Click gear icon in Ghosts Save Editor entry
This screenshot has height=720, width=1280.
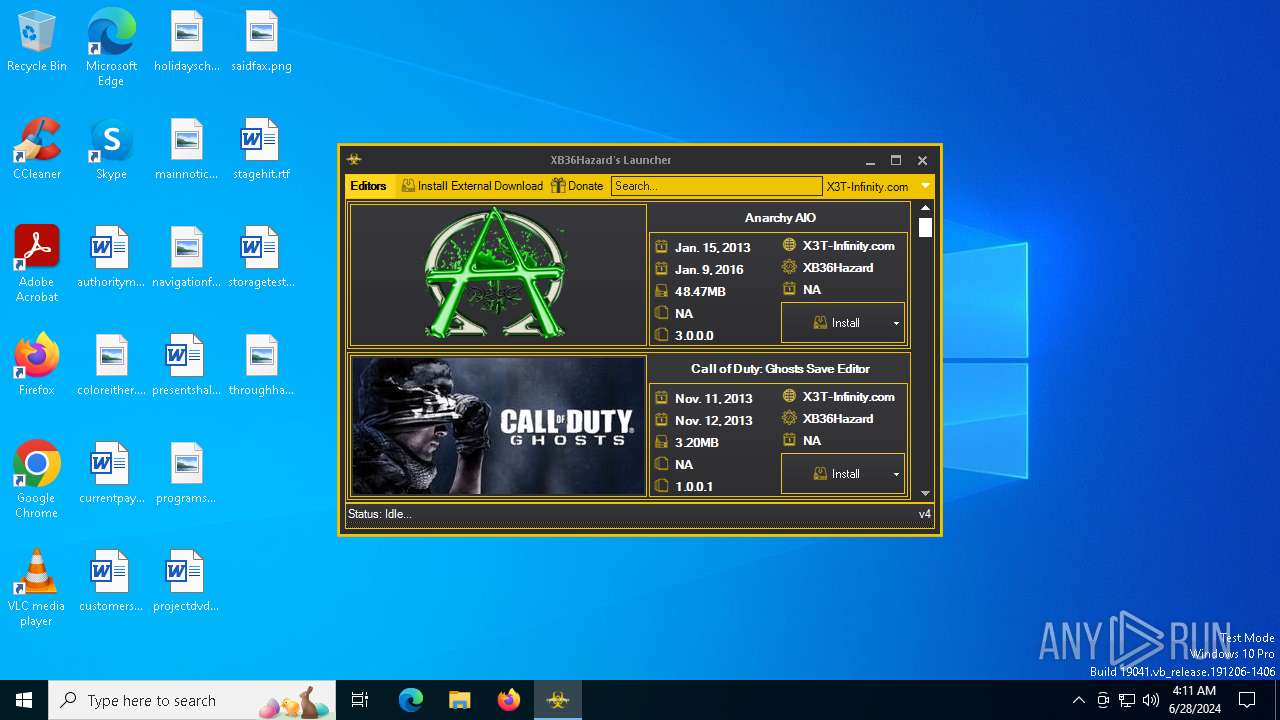pyautogui.click(x=789, y=418)
